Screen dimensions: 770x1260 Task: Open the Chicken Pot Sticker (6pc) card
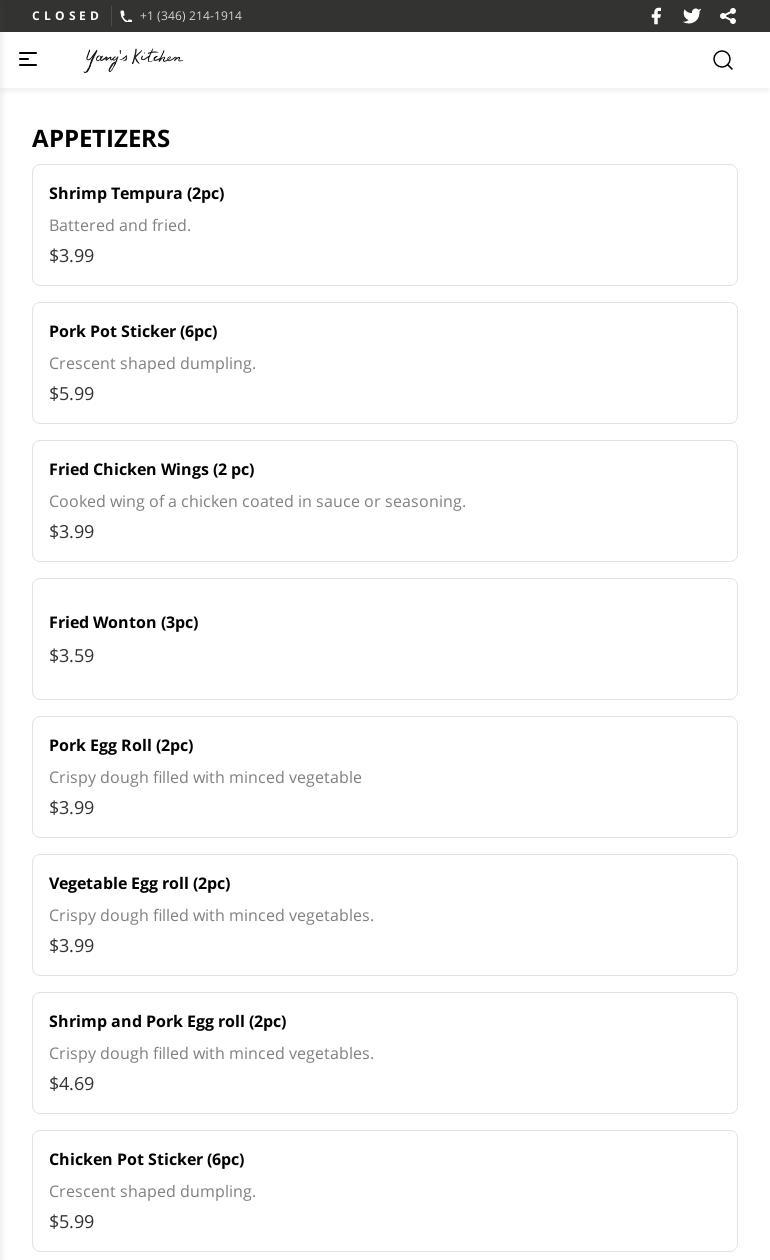tap(384, 1190)
